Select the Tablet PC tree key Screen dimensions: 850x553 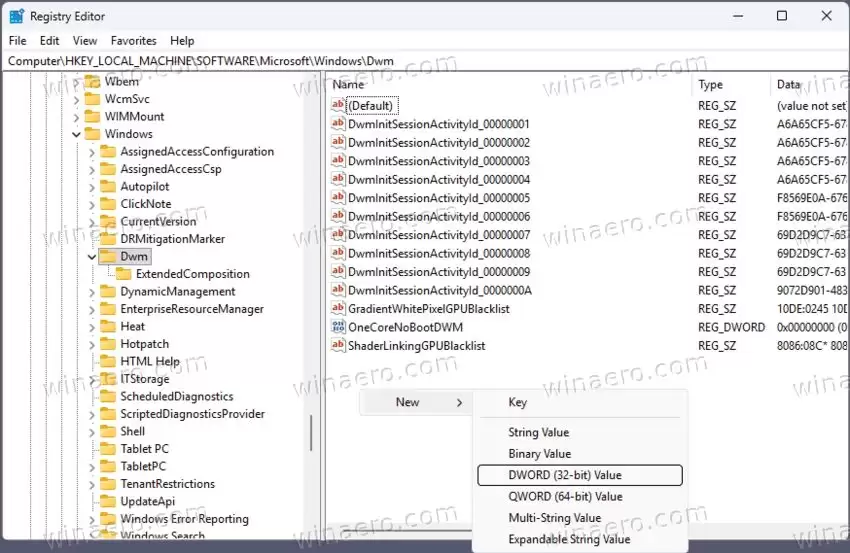144,448
